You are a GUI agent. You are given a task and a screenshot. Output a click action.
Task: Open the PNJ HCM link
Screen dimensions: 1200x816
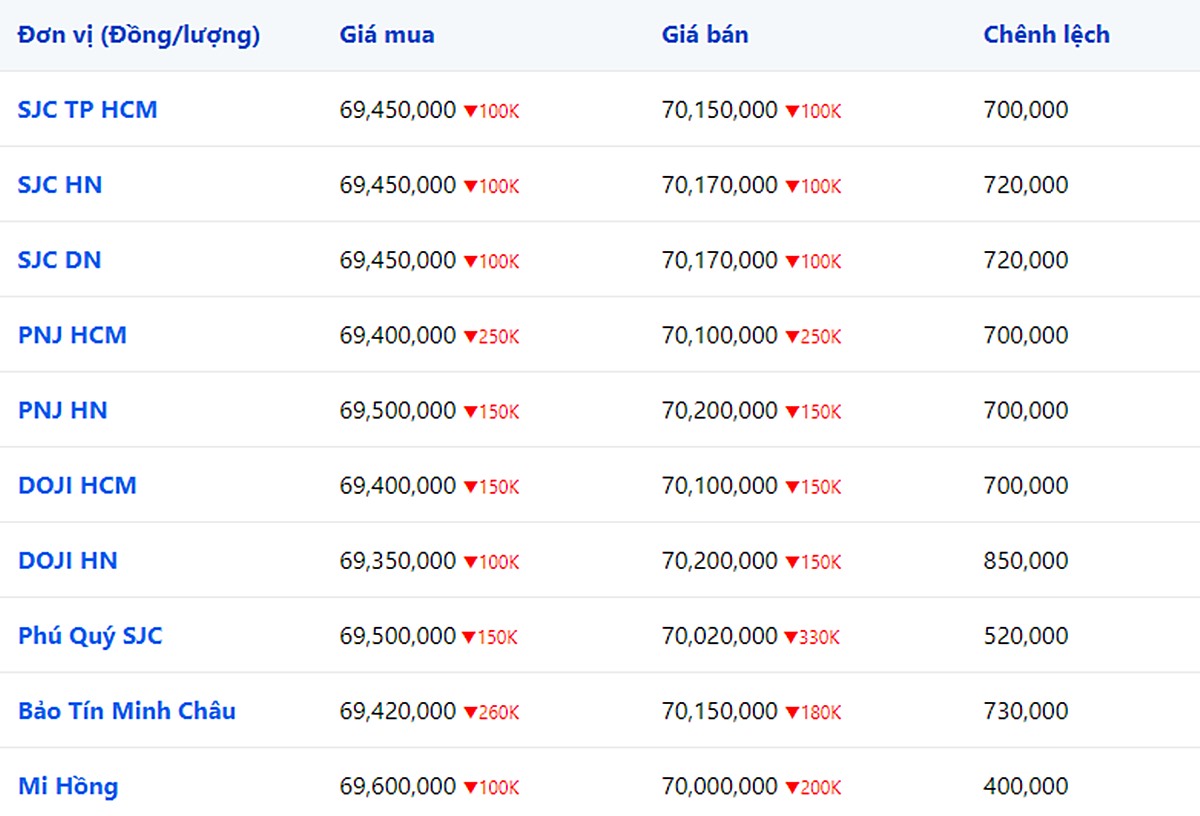tap(72, 335)
